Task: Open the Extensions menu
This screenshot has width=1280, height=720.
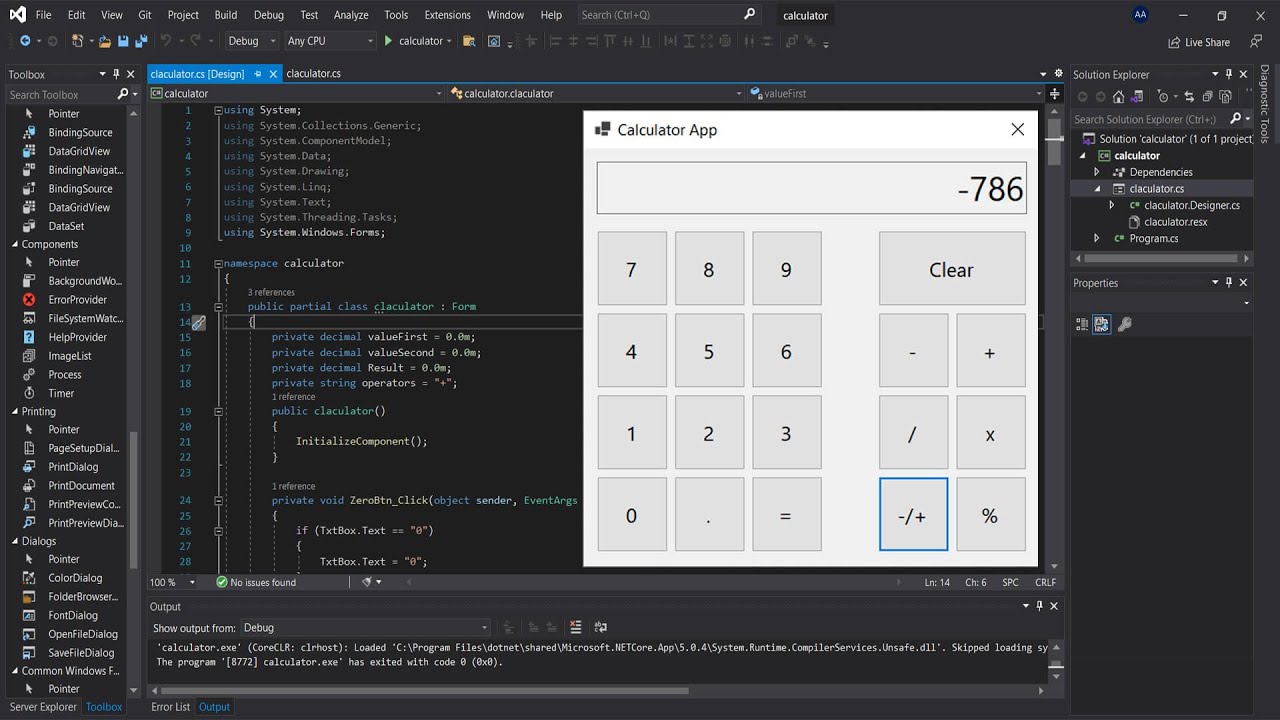Action: [x=447, y=15]
